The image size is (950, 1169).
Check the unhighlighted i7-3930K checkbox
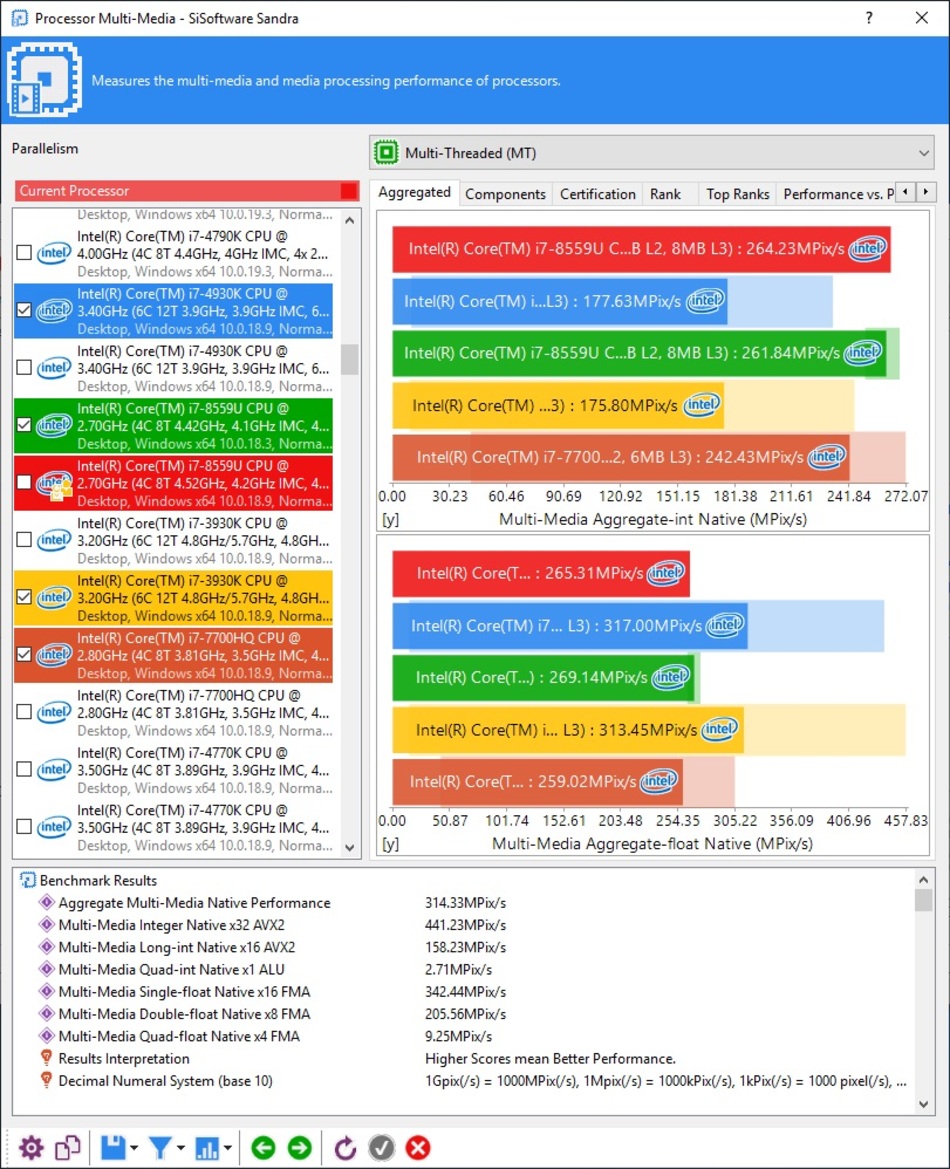tap(24, 540)
